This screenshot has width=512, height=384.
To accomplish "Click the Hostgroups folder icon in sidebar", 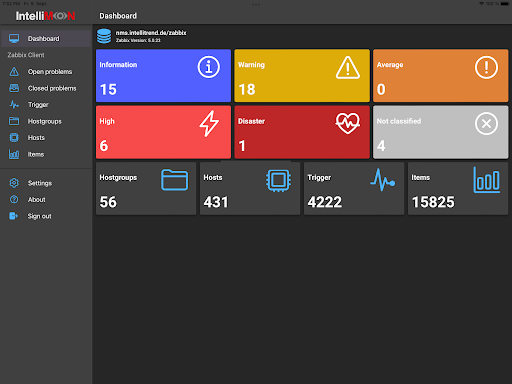I will [14, 121].
